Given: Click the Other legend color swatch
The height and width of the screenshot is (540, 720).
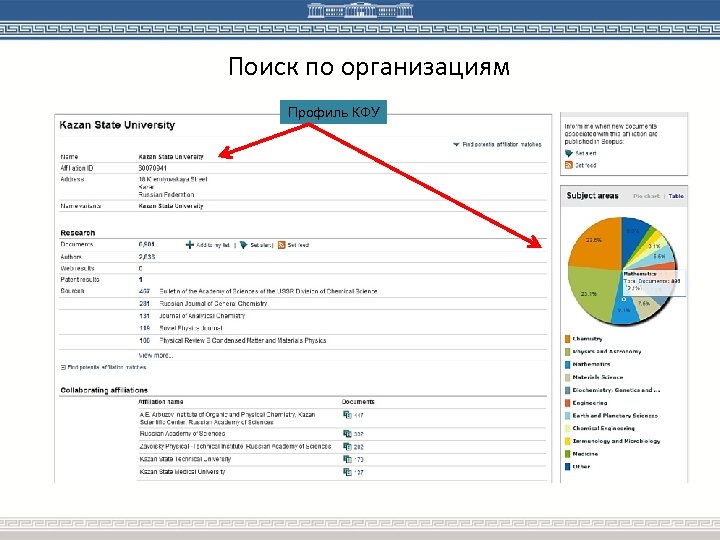Looking at the screenshot, I should [568, 467].
